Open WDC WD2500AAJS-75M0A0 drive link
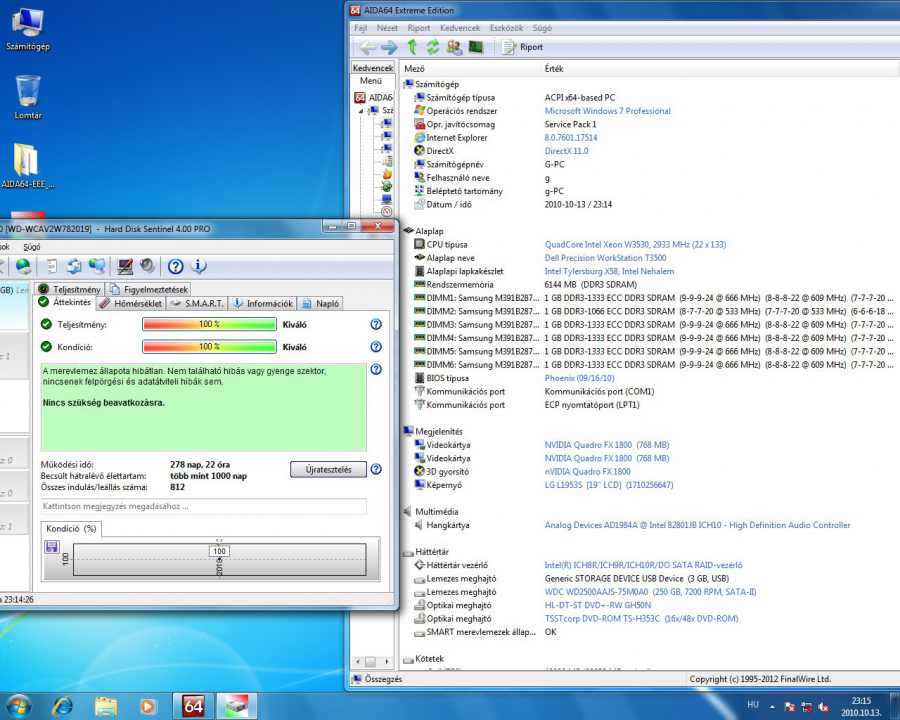This screenshot has height=720, width=900. [650, 591]
